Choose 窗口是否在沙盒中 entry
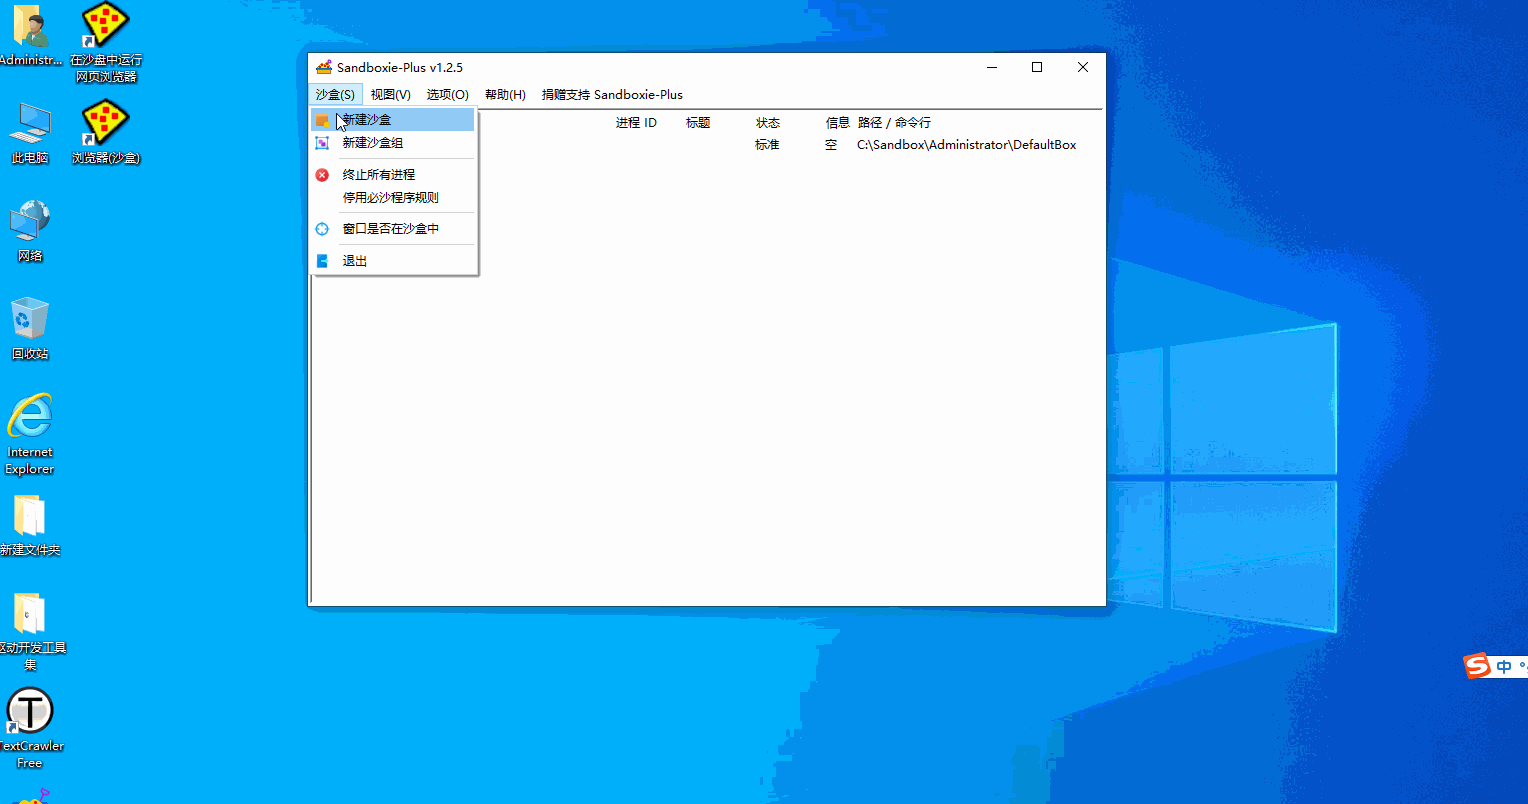Viewport: 1528px width, 804px height. tap(393, 229)
